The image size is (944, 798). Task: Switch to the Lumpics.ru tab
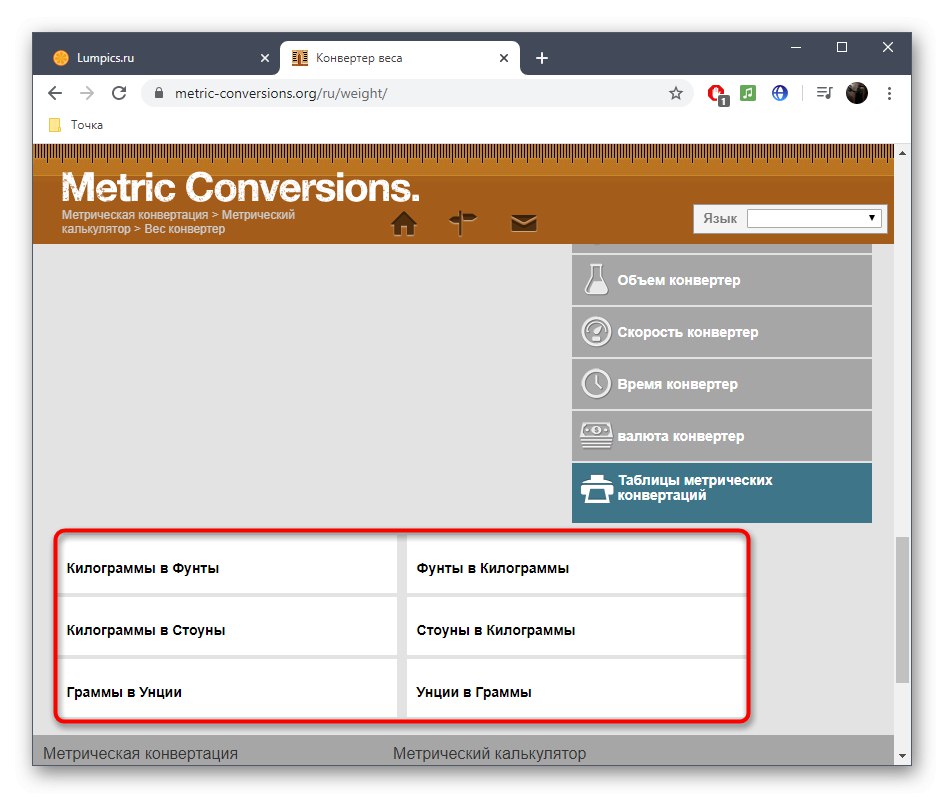point(156,58)
